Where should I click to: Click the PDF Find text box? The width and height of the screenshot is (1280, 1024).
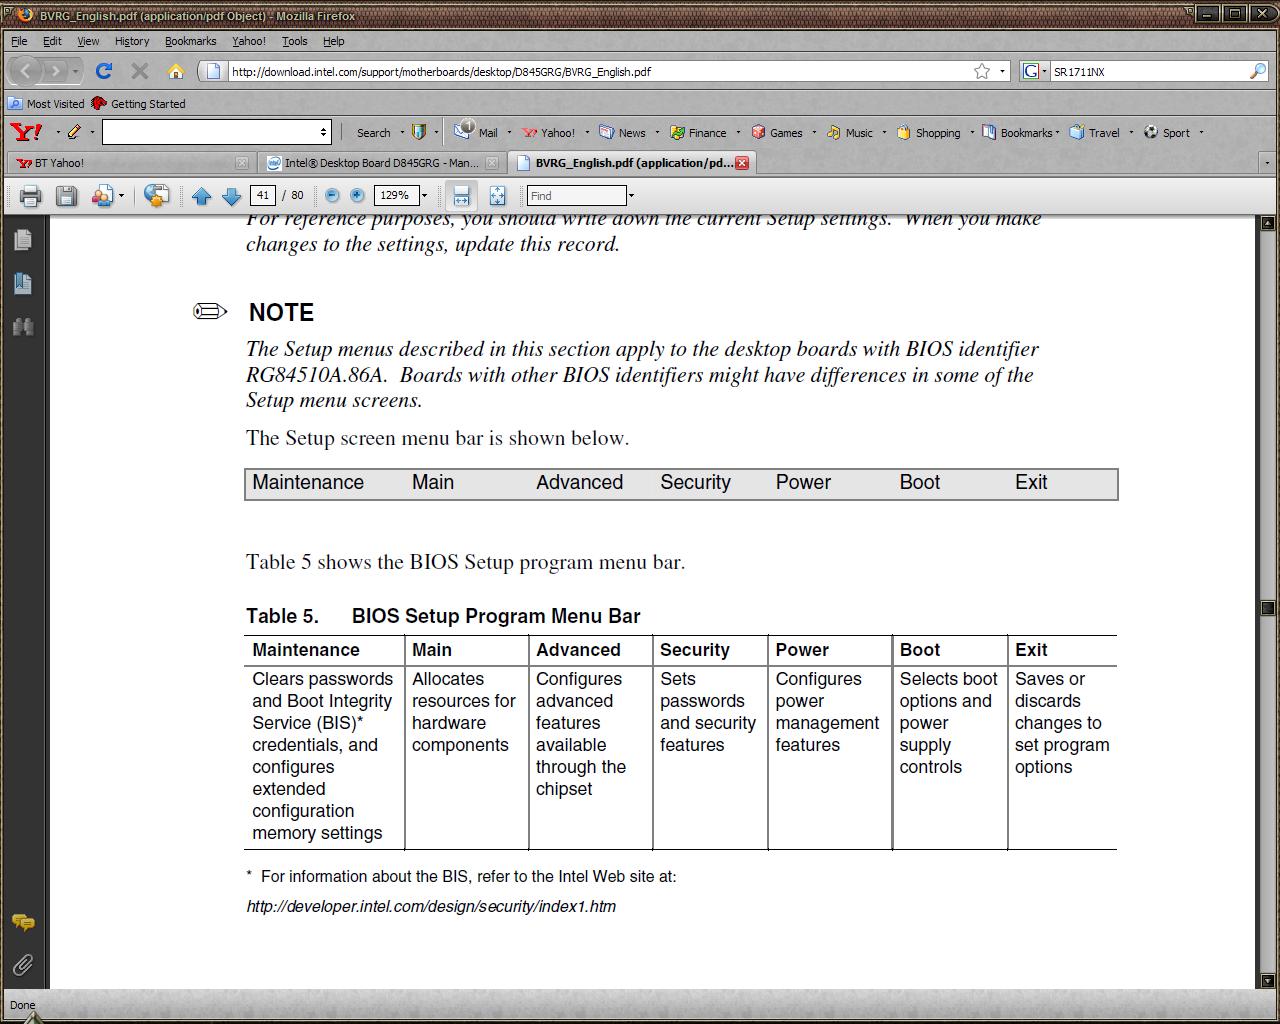[x=576, y=196]
